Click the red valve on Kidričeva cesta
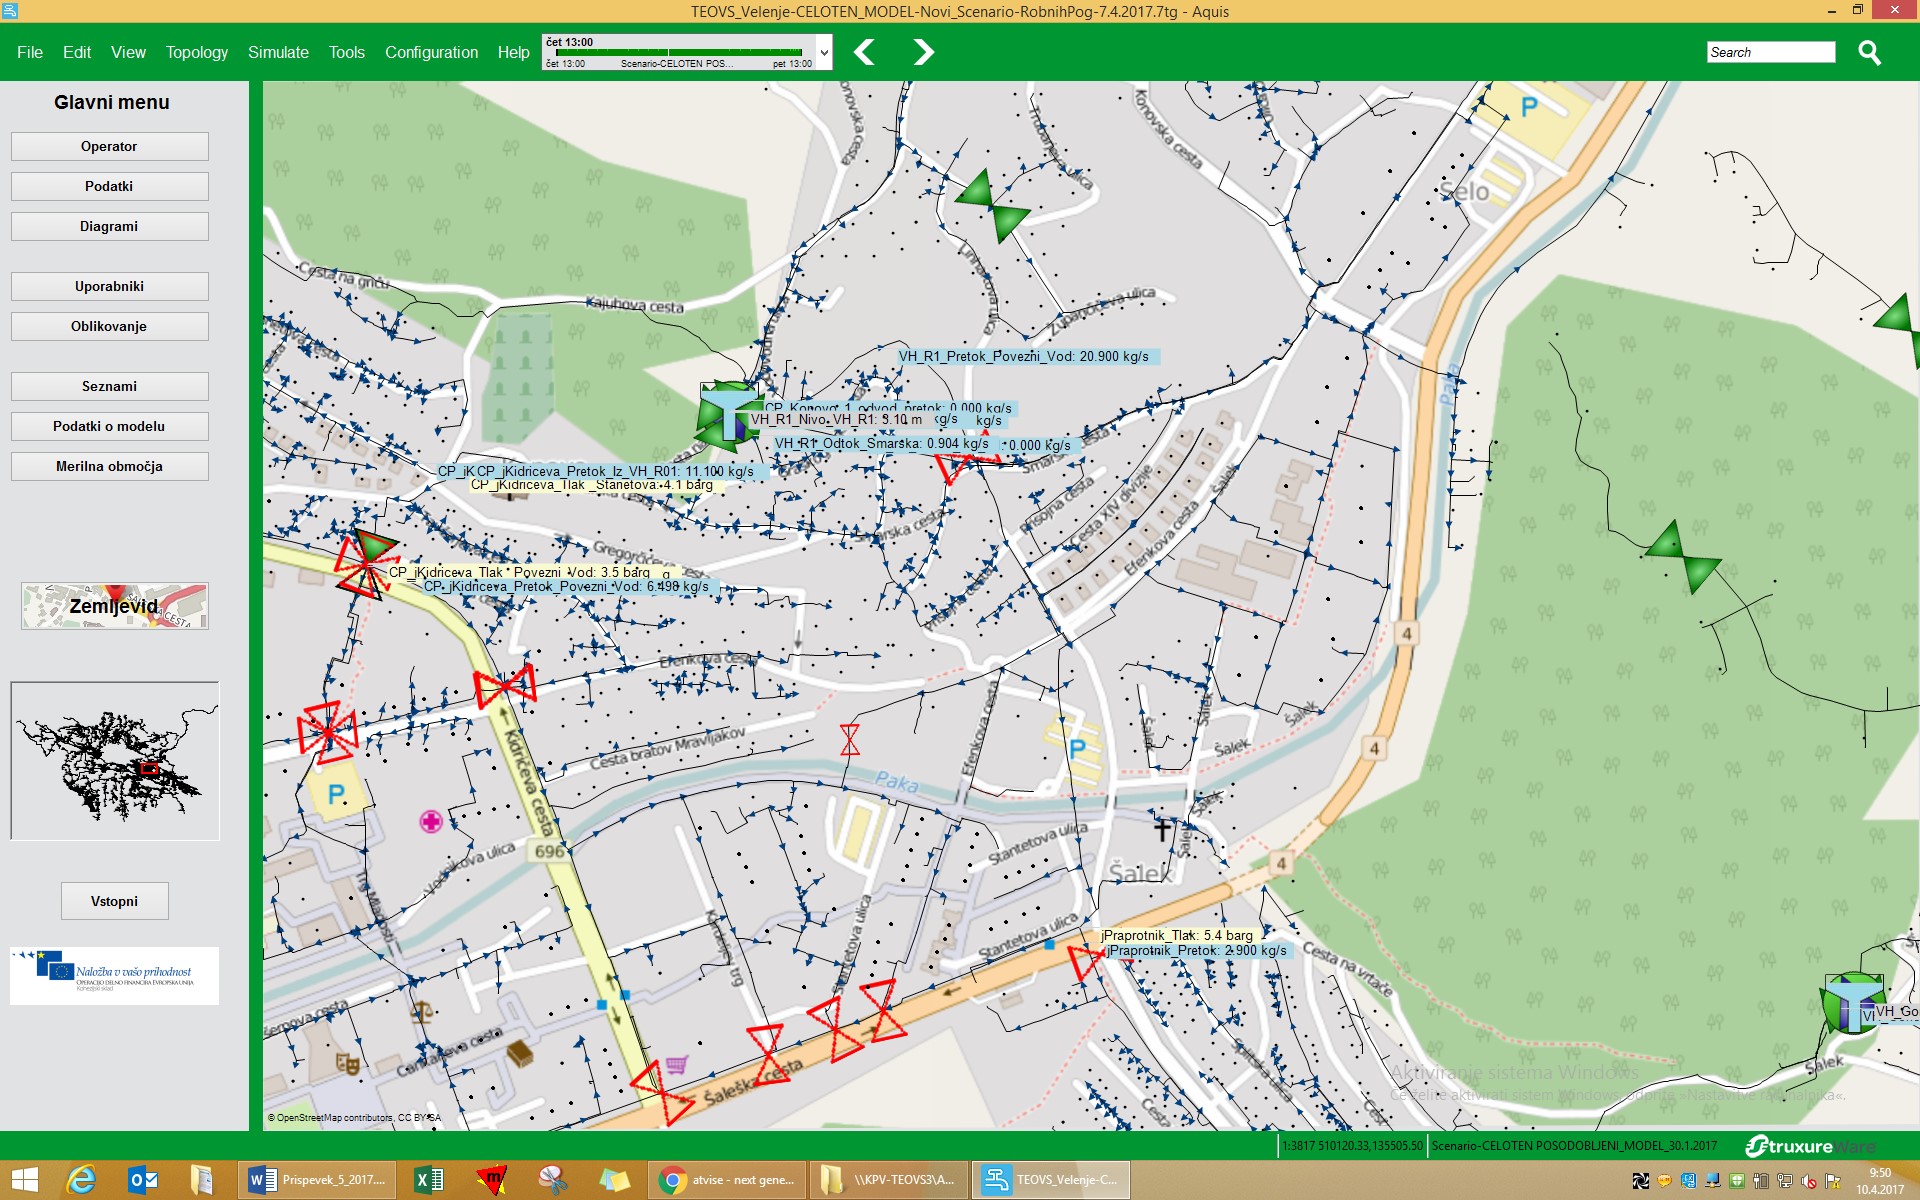The image size is (1920, 1200). (x=505, y=687)
